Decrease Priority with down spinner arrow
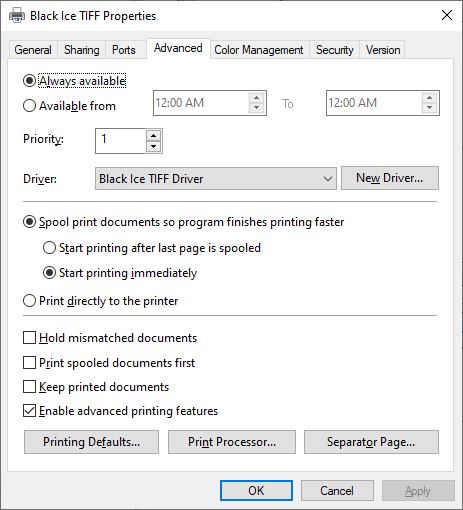Image resolution: width=463 pixels, height=510 pixels. pos(153,146)
